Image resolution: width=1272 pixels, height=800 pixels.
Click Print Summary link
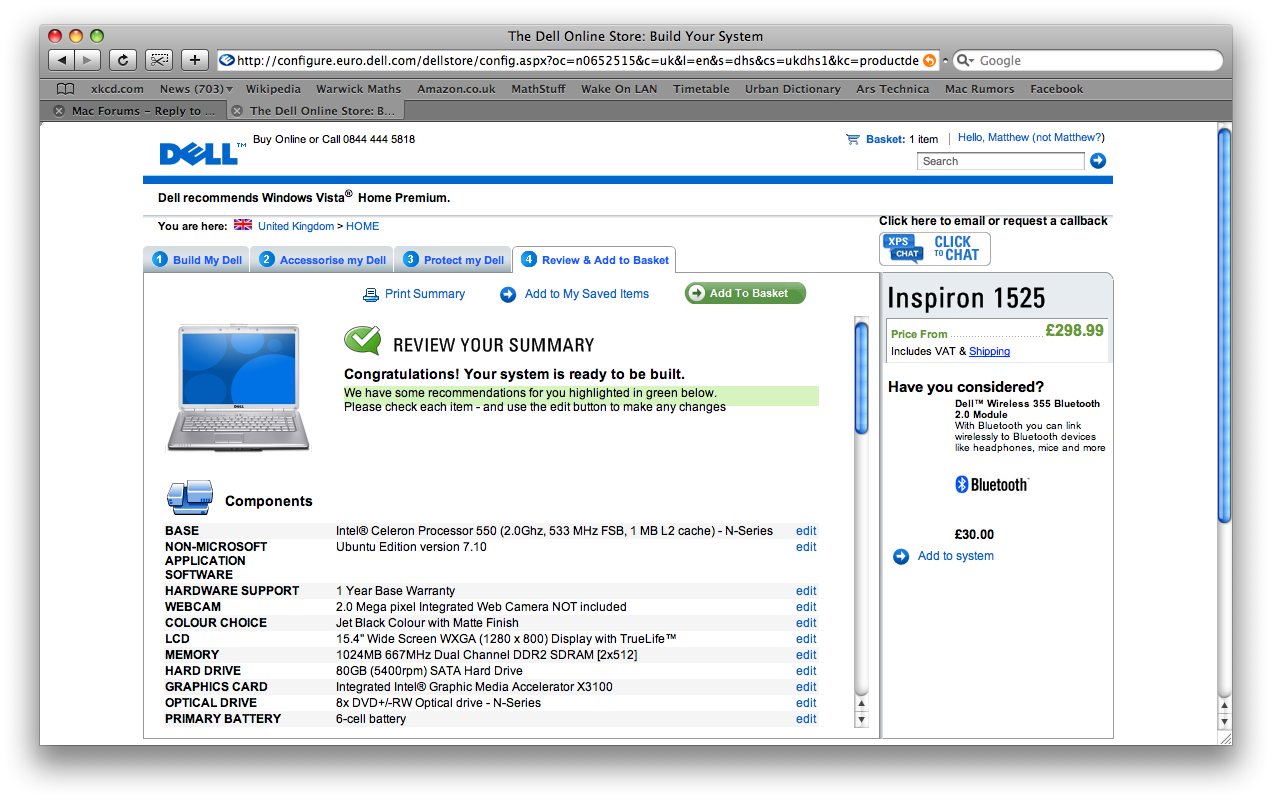(425, 294)
